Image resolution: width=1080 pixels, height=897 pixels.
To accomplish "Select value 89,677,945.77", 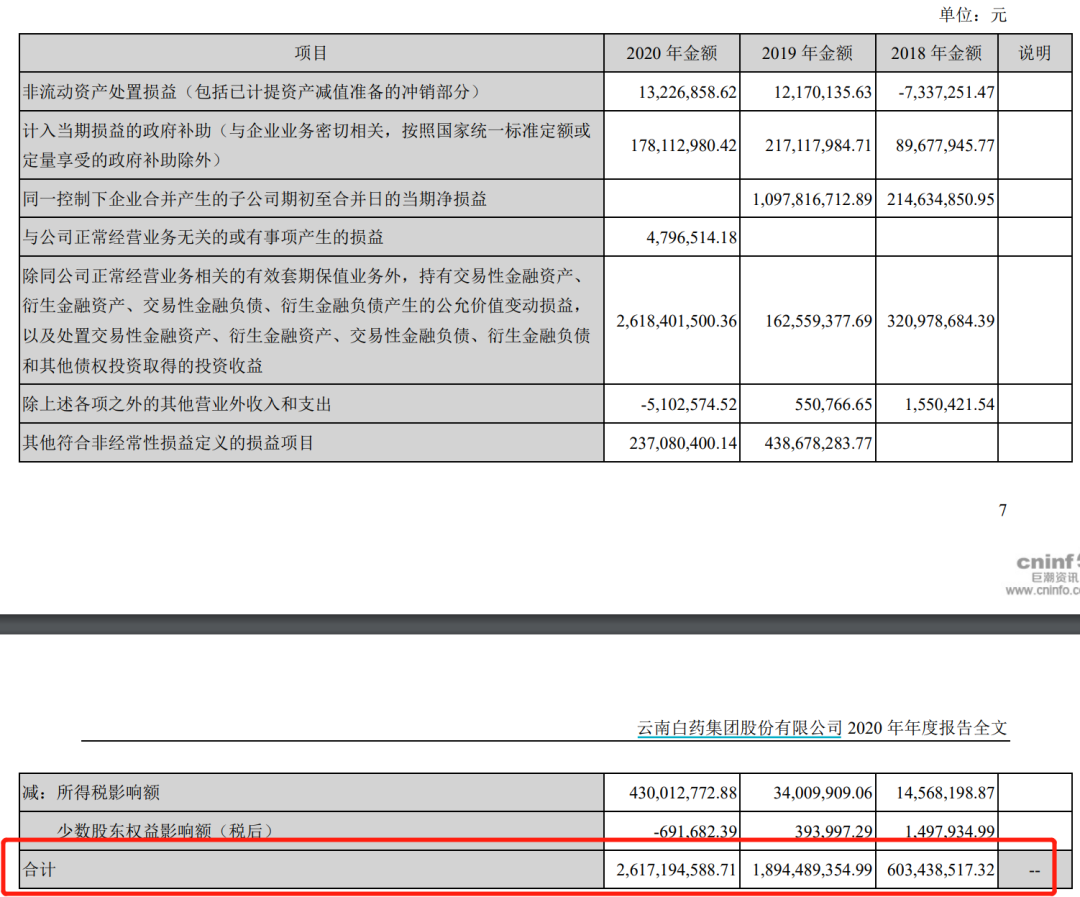I will pyautogui.click(x=945, y=145).
